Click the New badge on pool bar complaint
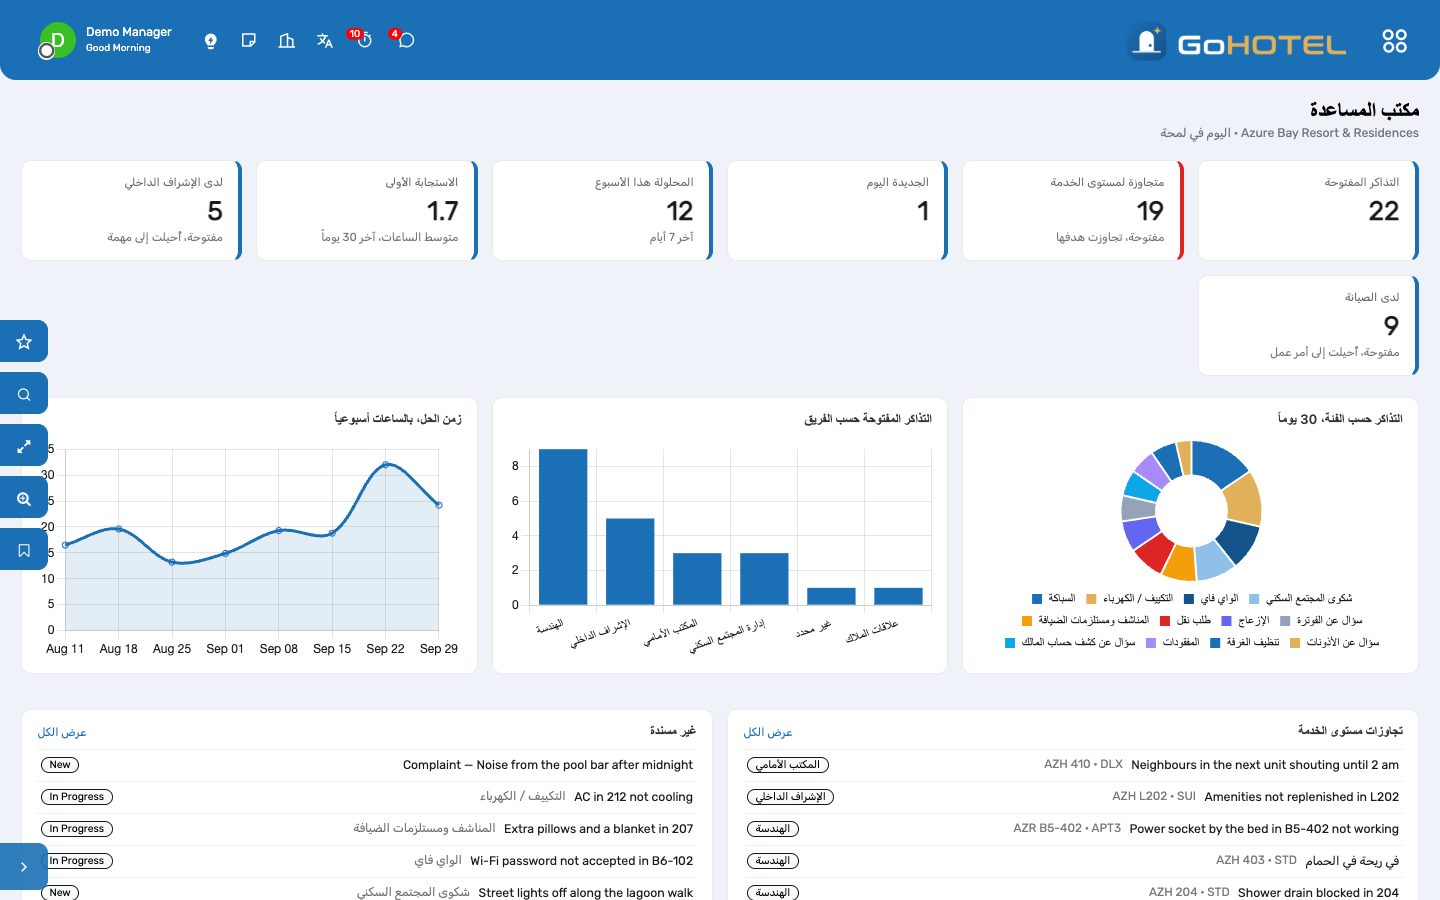 click(x=60, y=765)
